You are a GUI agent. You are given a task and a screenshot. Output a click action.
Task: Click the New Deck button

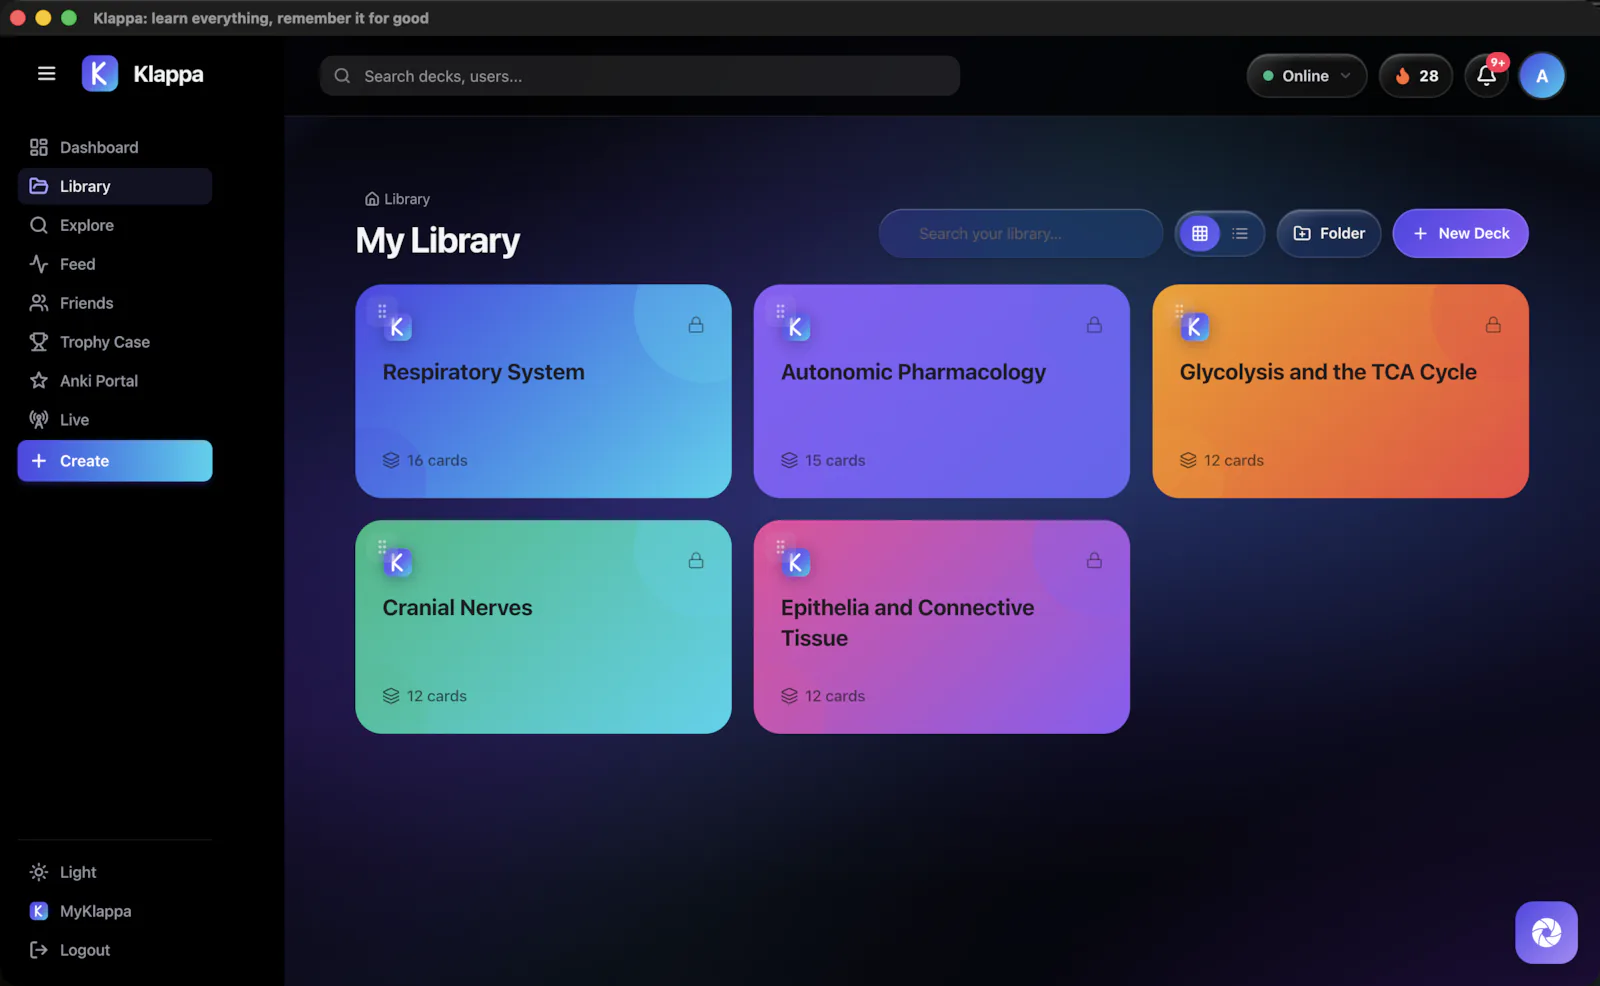click(x=1460, y=233)
